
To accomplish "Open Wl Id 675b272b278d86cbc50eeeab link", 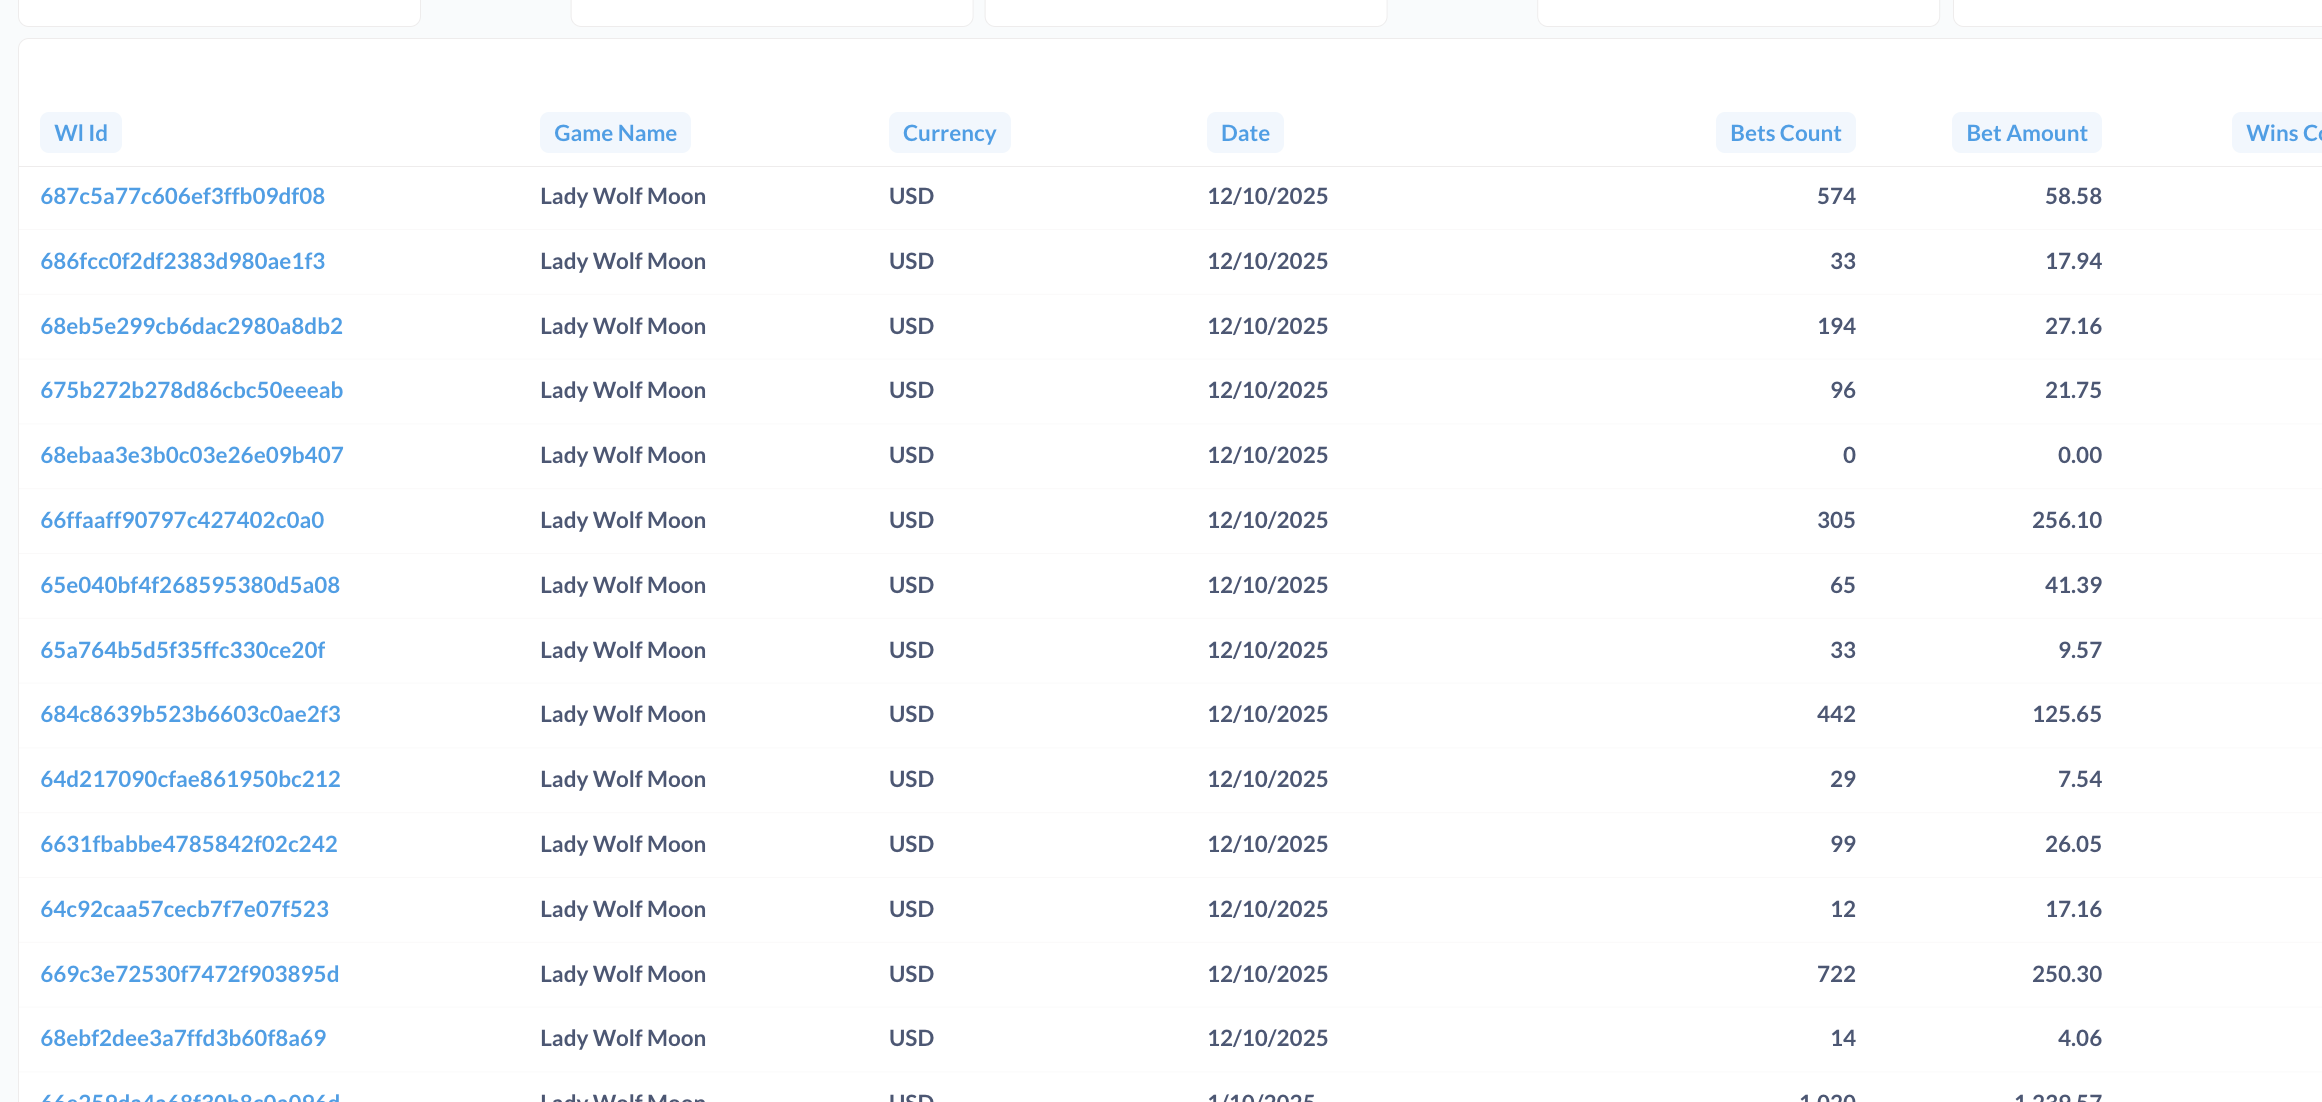I will pos(191,390).
